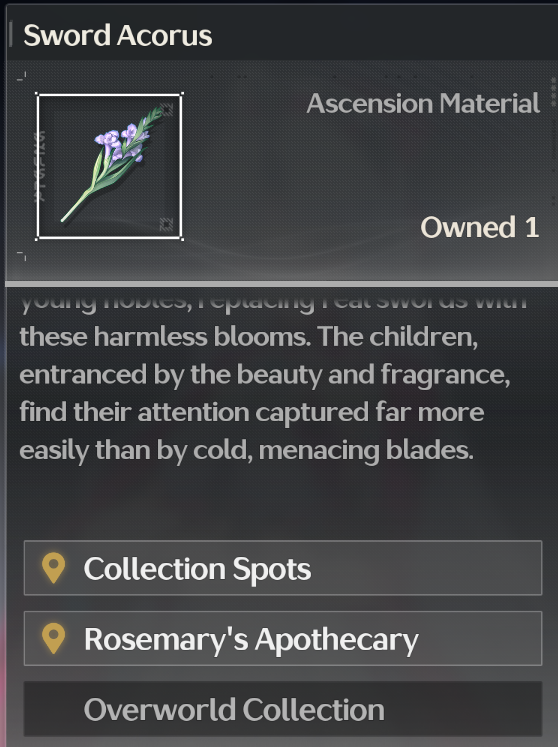Viewport: 558px width, 747px height.
Task: Open Rosemary's Apothecary source location
Action: tap(283, 638)
